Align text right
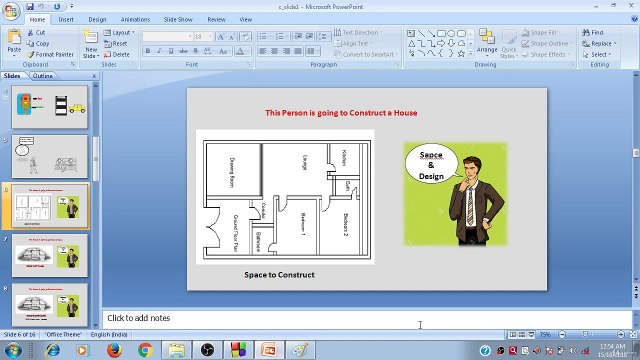 [x=287, y=51]
